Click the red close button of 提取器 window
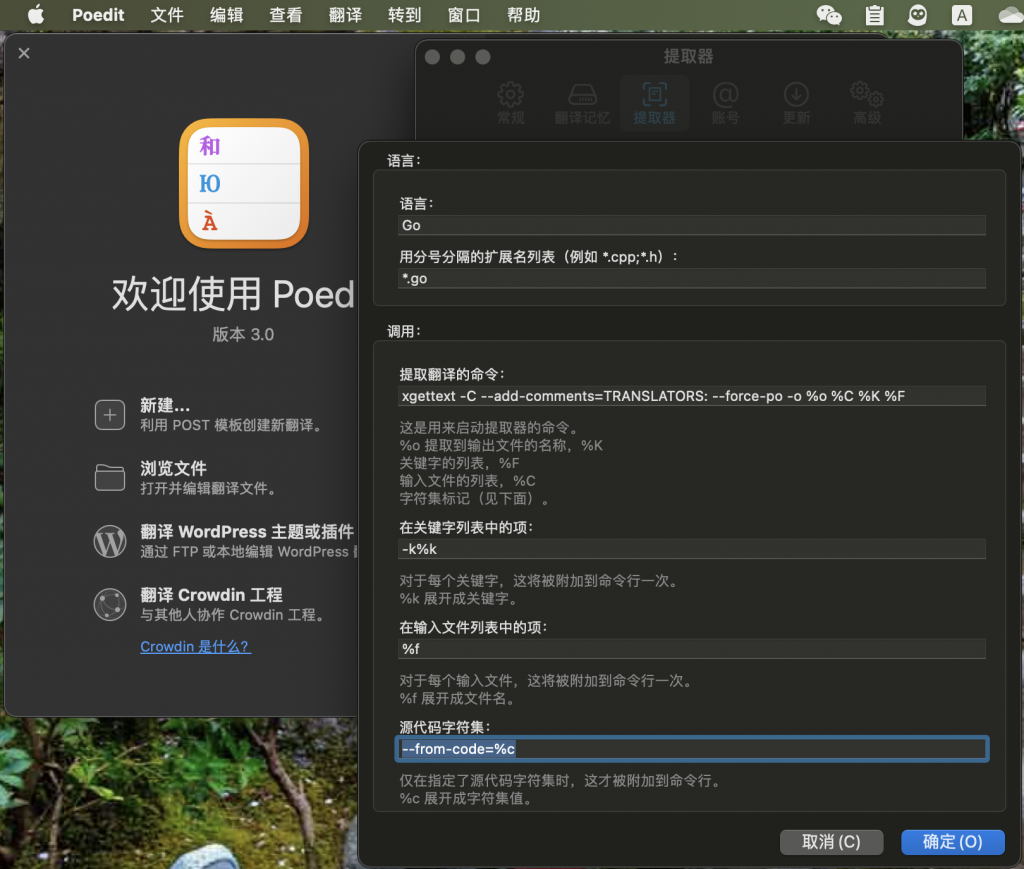This screenshot has width=1024, height=869. coord(432,57)
